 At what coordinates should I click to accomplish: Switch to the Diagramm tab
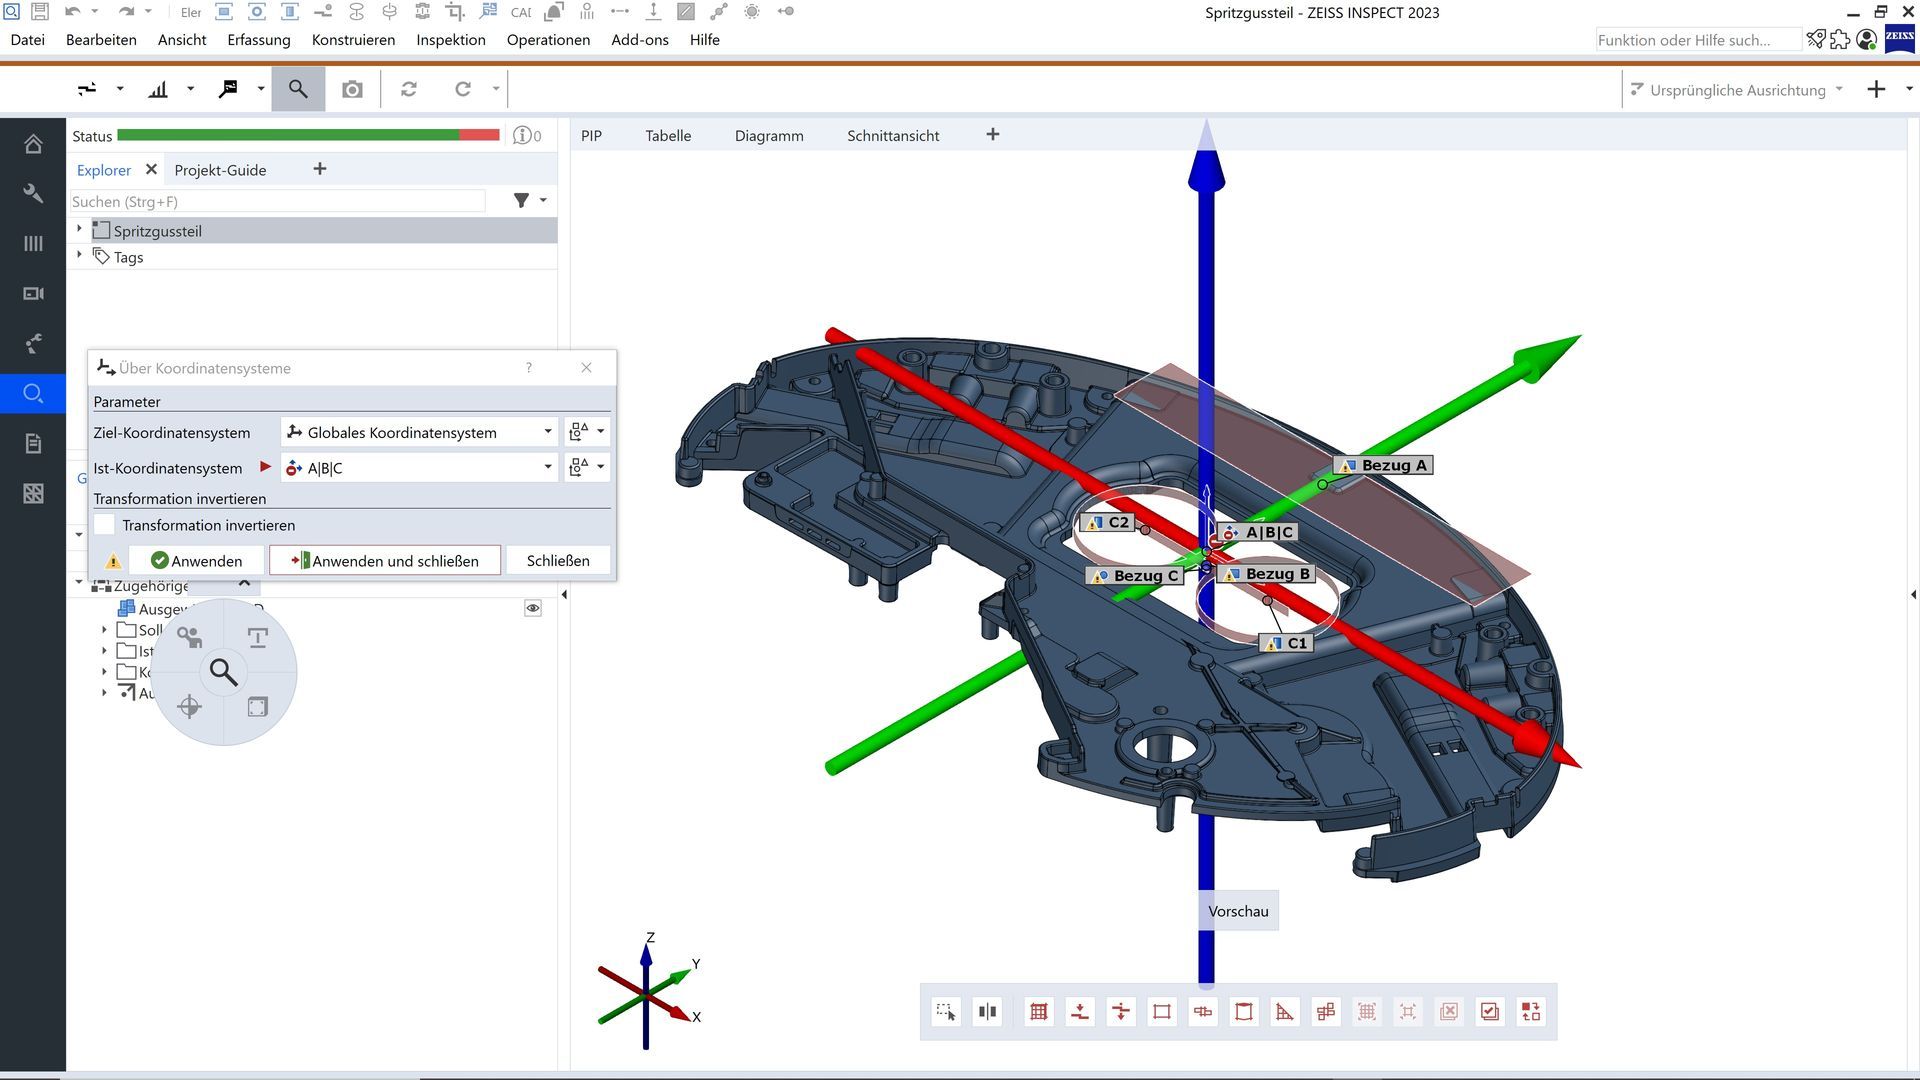768,136
